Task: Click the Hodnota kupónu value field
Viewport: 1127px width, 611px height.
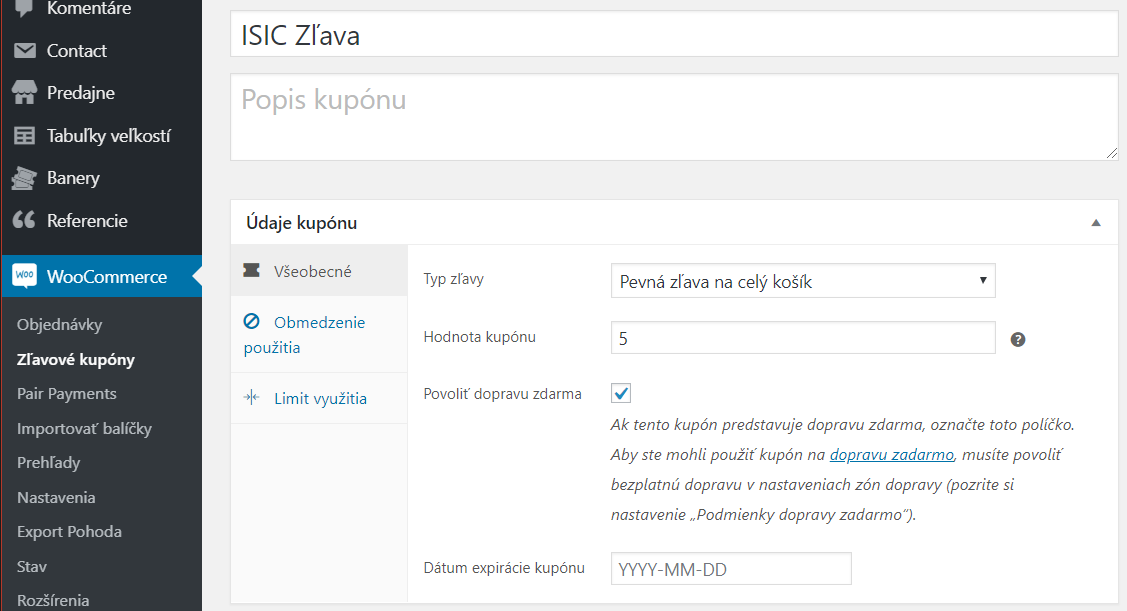Action: pyautogui.click(x=802, y=338)
